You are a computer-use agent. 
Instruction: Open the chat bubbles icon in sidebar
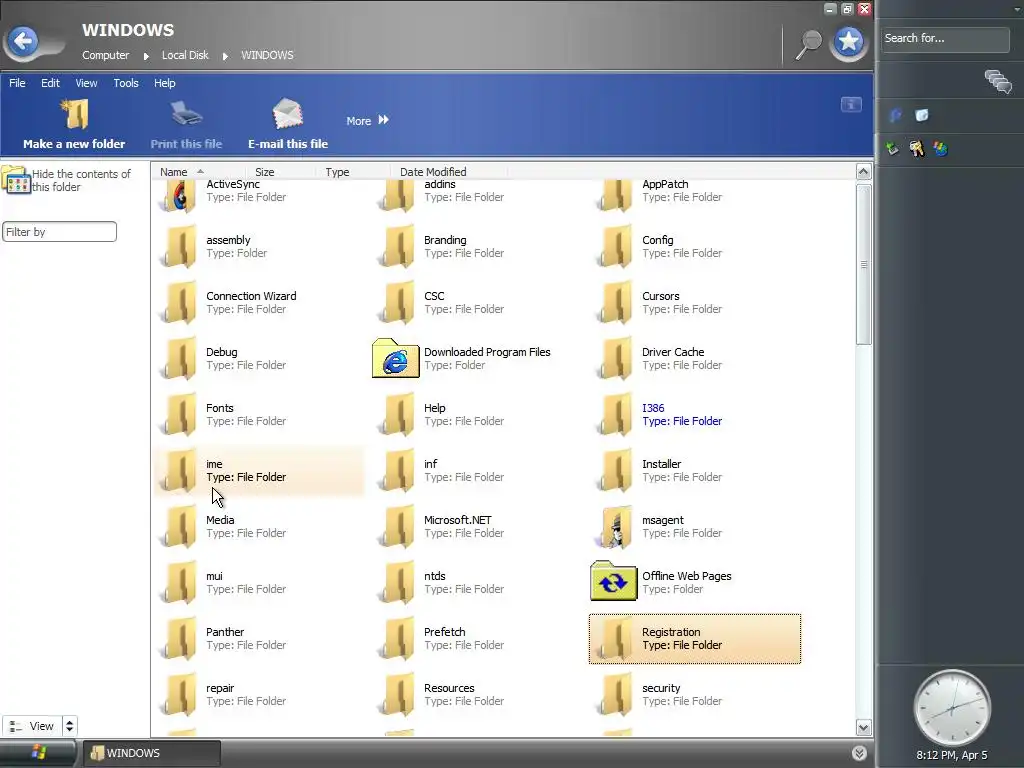pos(998,82)
